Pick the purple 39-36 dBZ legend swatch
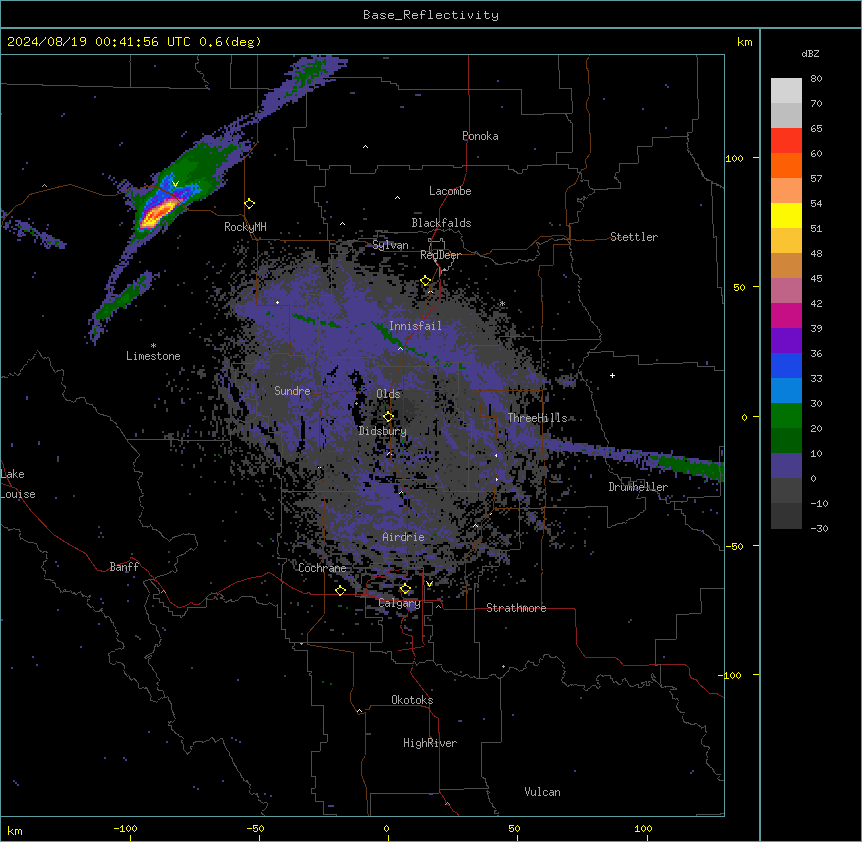862x842 pixels. [x=786, y=341]
